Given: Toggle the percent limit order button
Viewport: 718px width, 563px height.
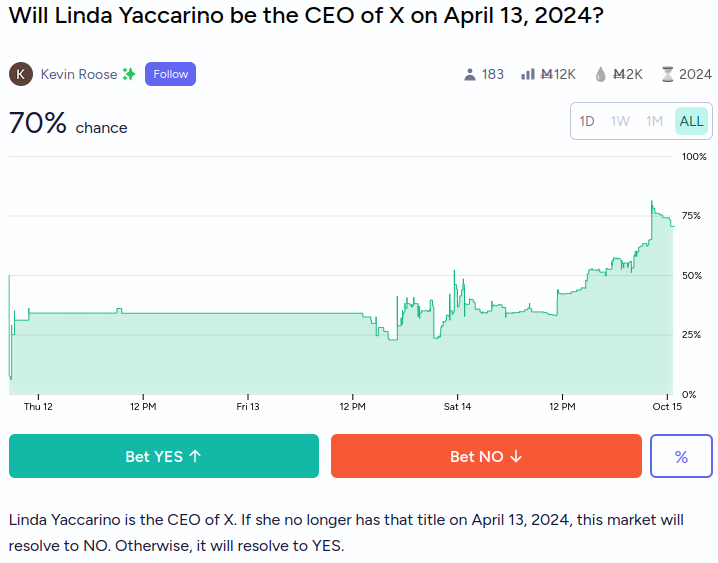Looking at the screenshot, I should [x=681, y=456].
